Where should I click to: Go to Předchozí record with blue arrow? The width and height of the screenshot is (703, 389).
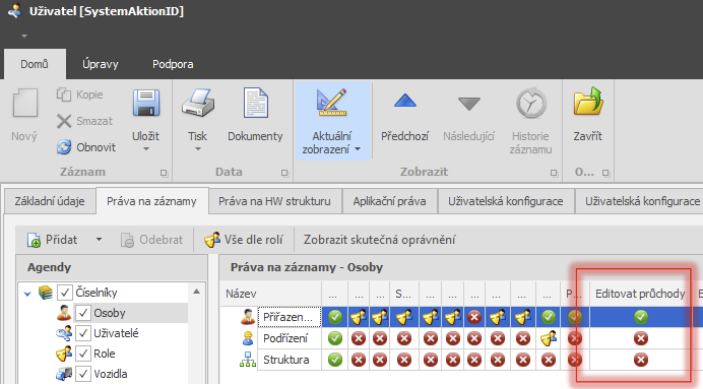point(405,101)
